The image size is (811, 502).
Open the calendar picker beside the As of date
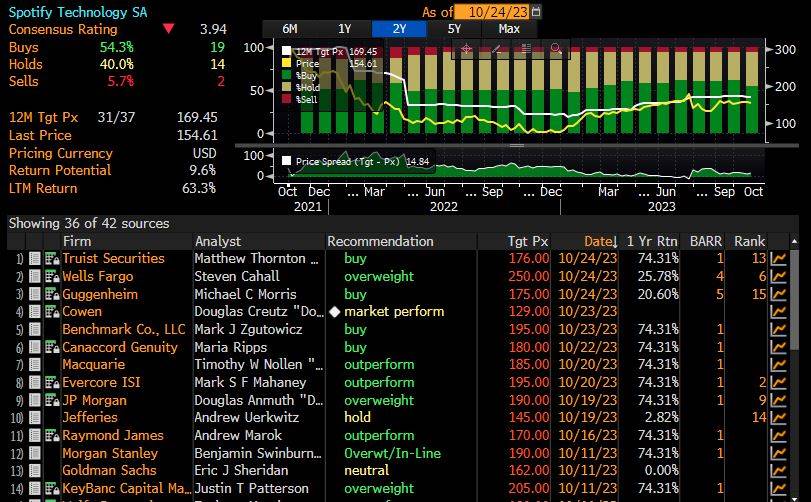(536, 11)
